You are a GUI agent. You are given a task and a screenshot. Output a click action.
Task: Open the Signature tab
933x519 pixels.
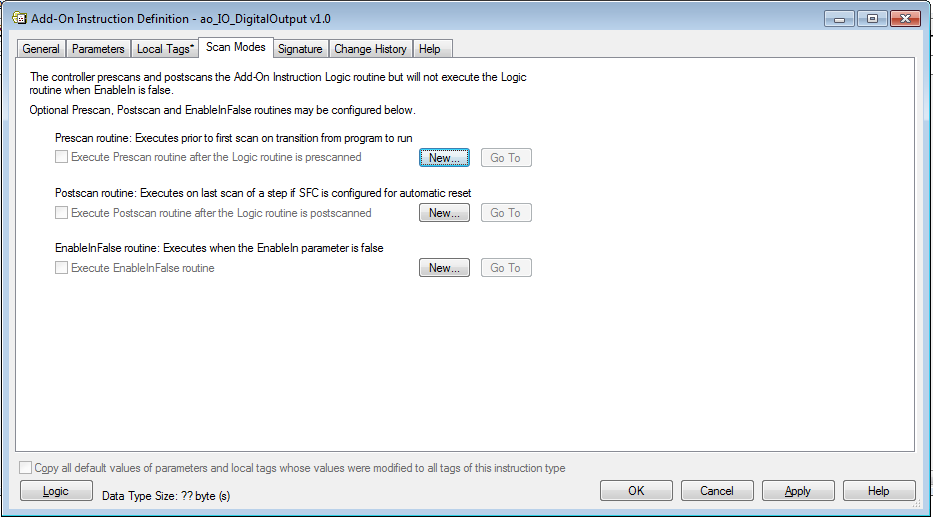click(300, 49)
